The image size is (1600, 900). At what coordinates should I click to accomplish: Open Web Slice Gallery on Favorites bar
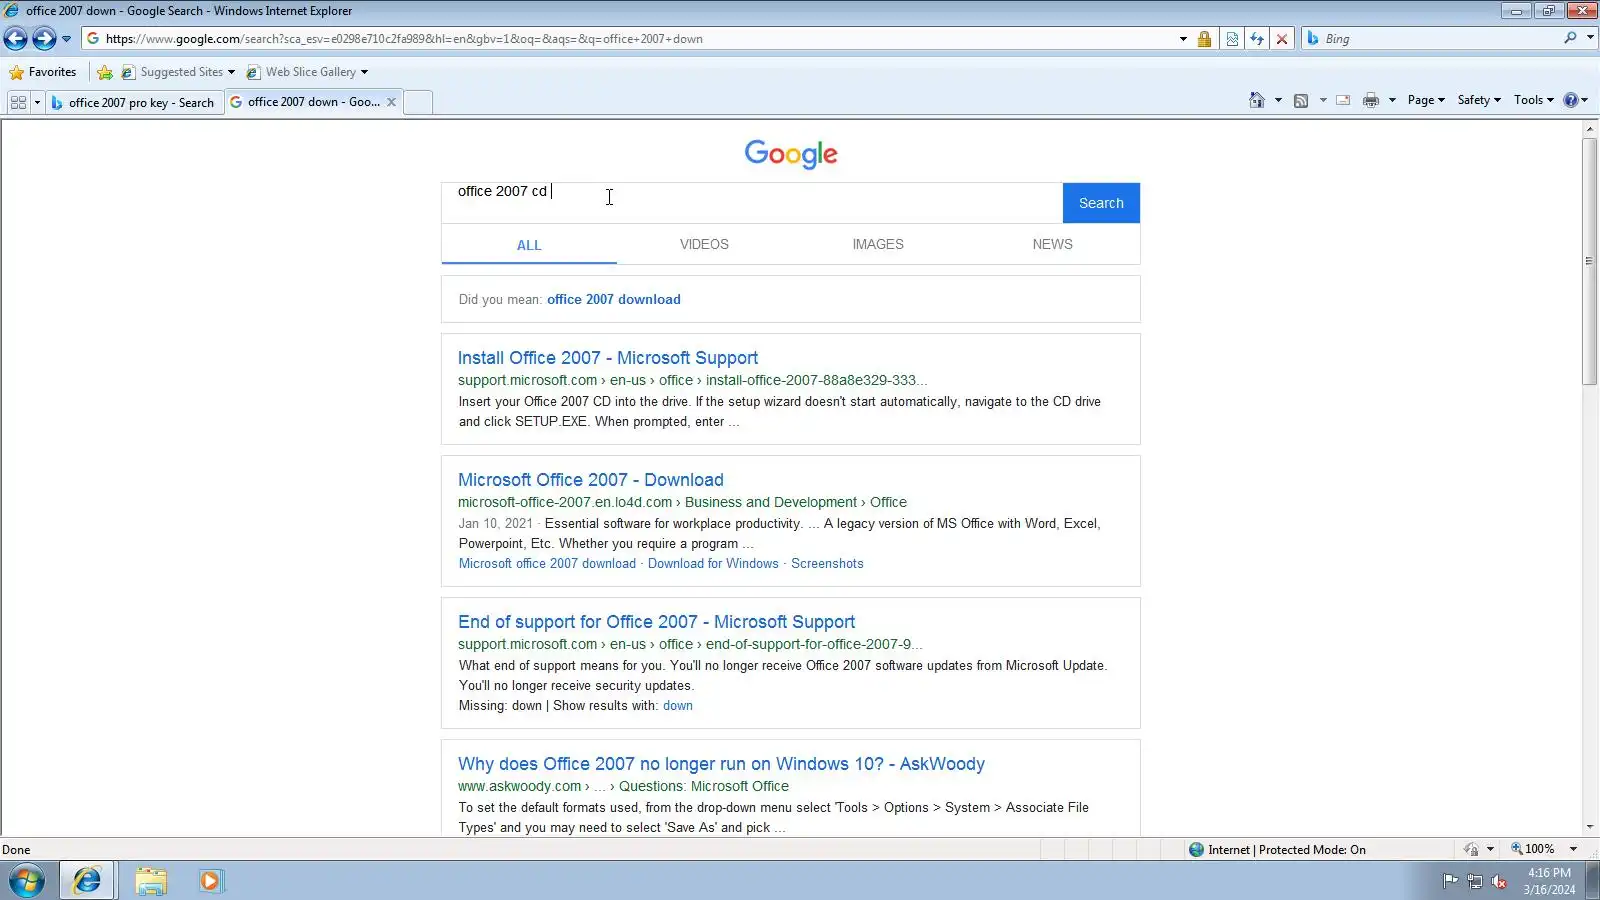point(308,72)
